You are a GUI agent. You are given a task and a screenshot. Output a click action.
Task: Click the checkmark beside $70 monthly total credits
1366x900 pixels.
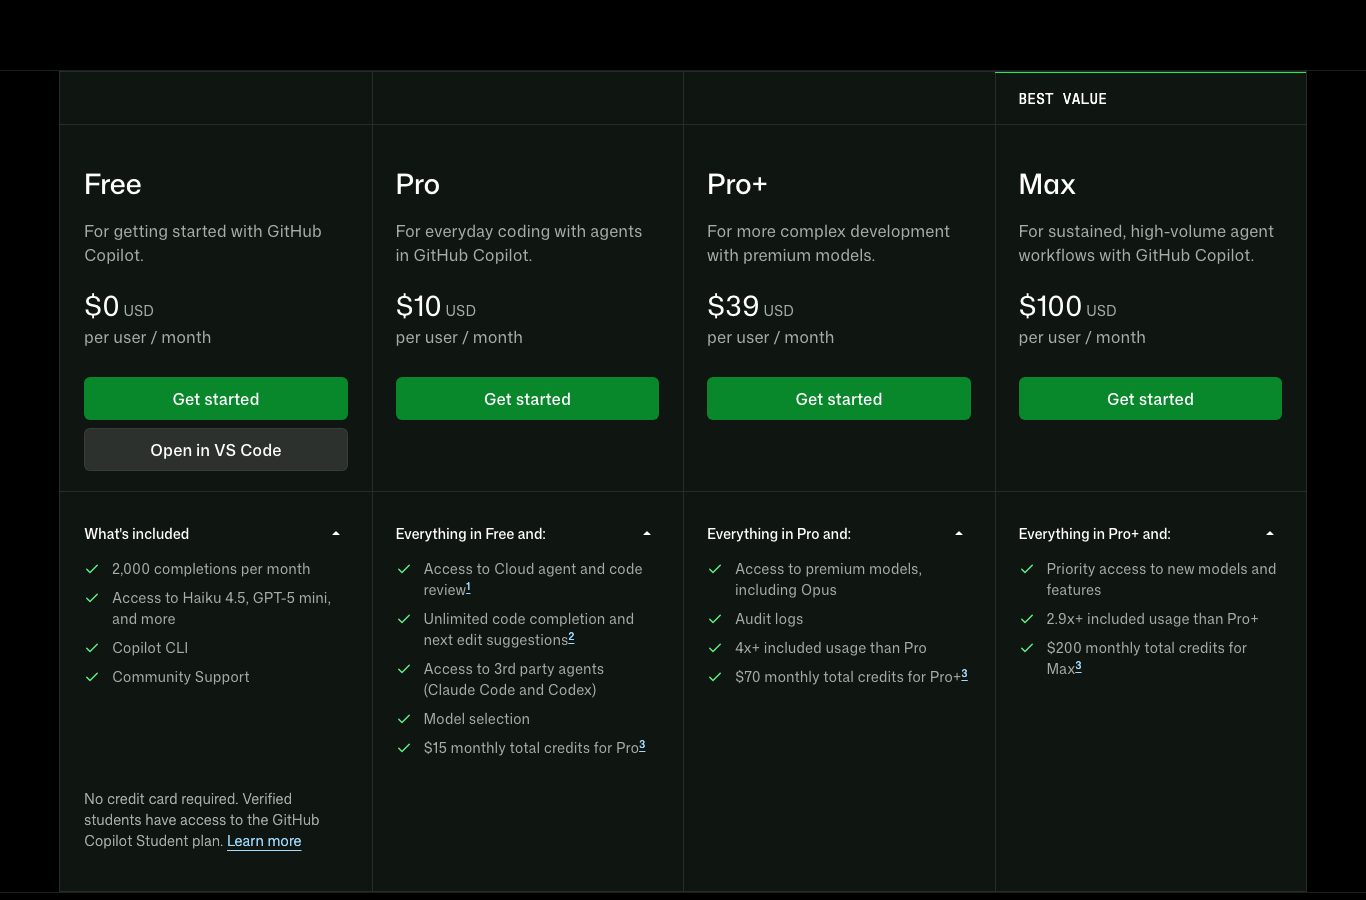[715, 677]
